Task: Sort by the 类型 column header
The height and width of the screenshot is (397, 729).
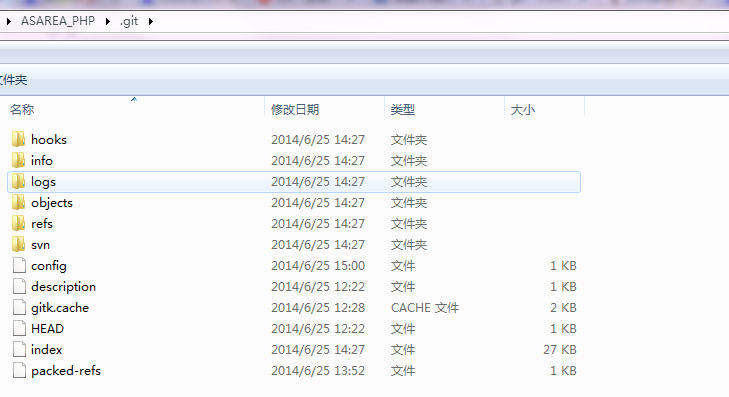Action: [x=403, y=110]
